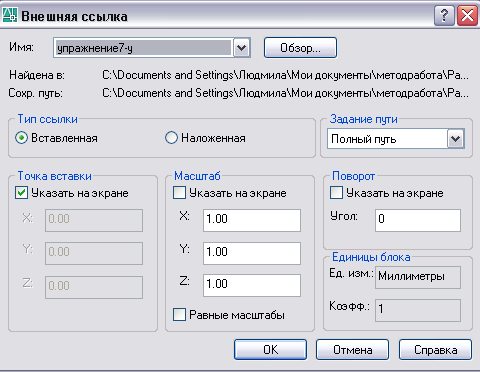Click the scale Z input field
The image size is (480, 372).
(x=252, y=285)
